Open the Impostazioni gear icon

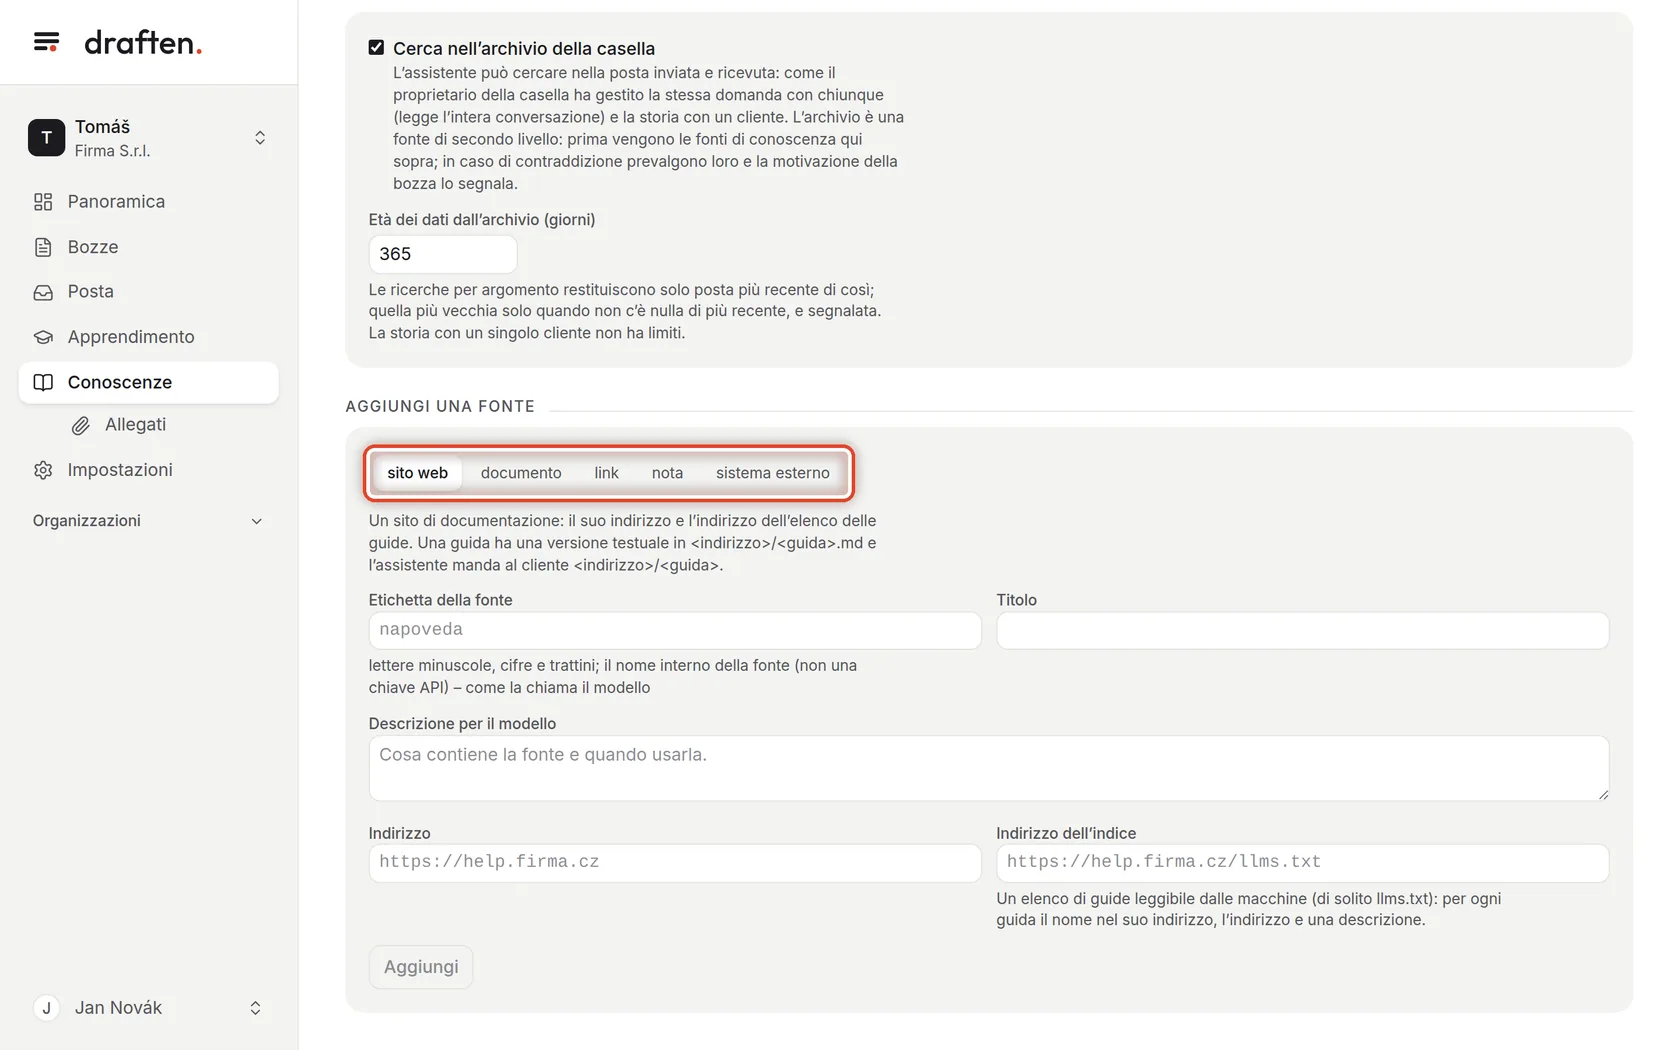click(43, 470)
